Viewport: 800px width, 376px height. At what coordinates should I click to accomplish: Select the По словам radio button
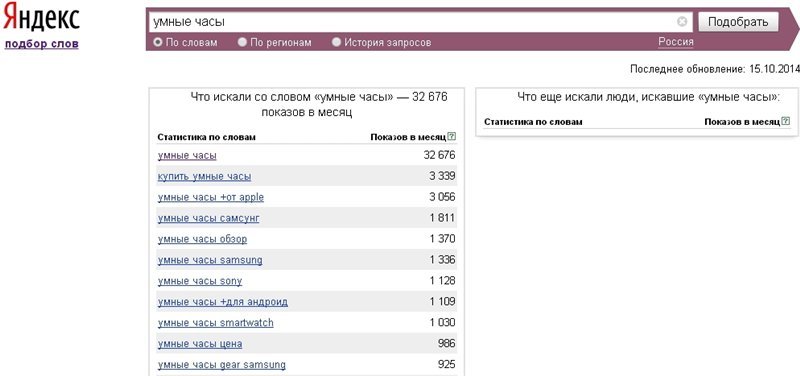(158, 42)
